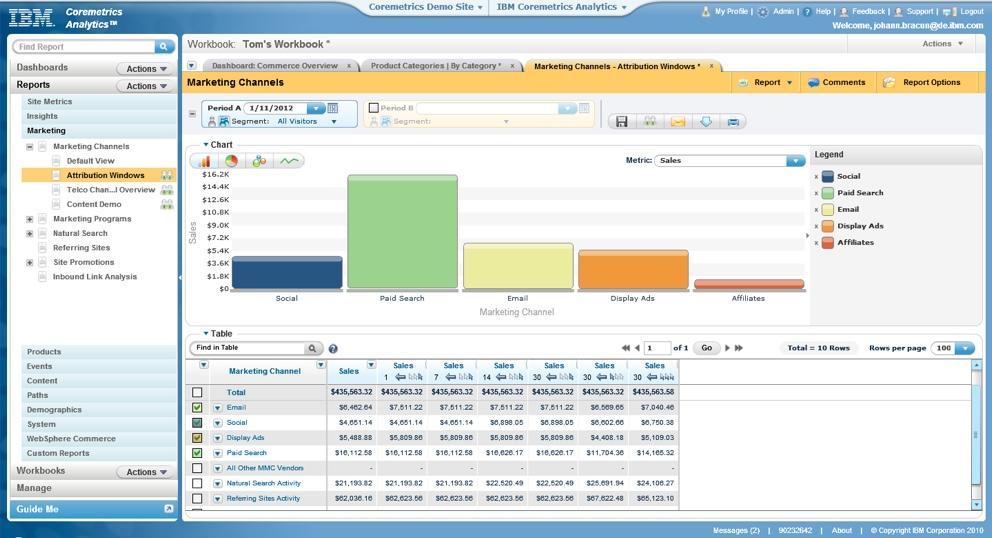
Task: Click the Guide Me expand icon
Action: (x=169, y=509)
